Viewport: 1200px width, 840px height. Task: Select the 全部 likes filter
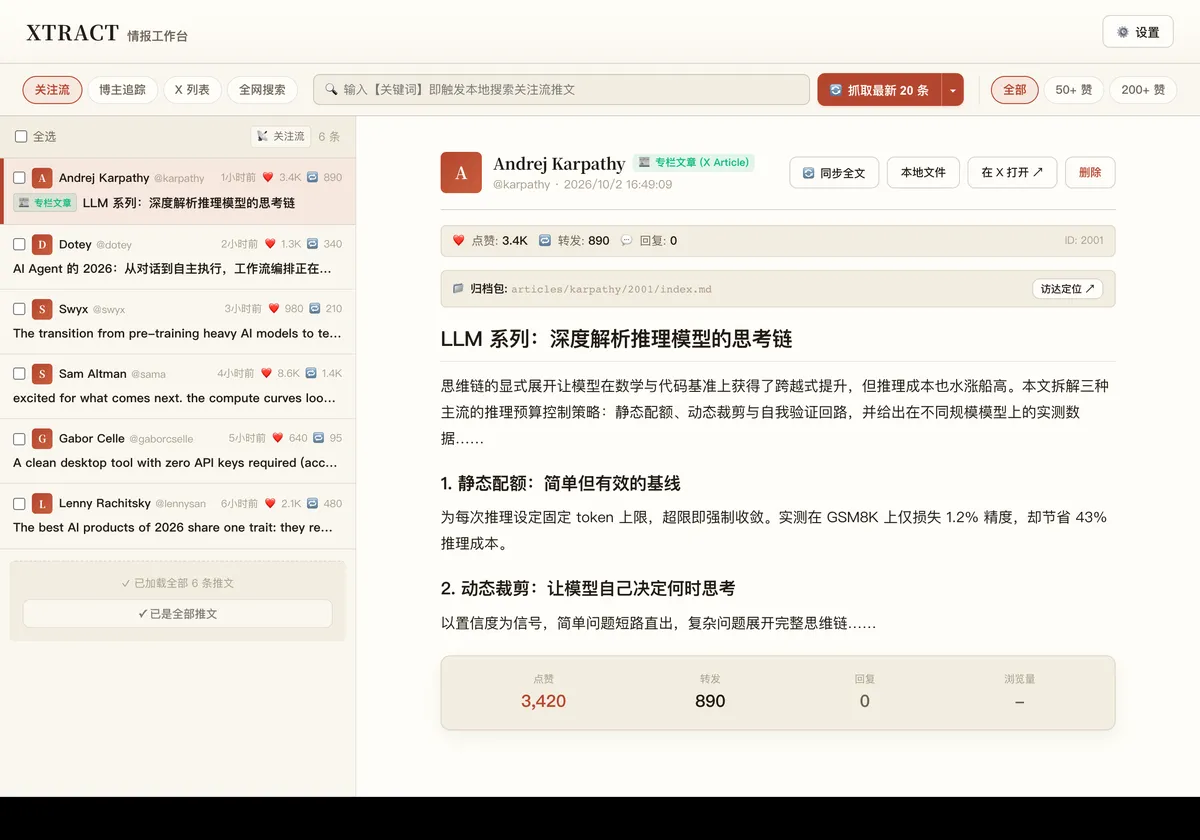point(1015,90)
